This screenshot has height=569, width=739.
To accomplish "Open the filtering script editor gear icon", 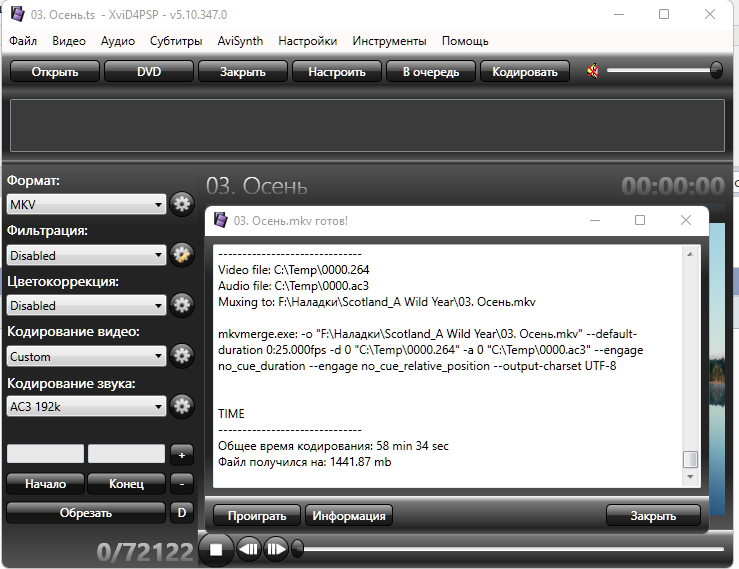I will click(x=182, y=255).
